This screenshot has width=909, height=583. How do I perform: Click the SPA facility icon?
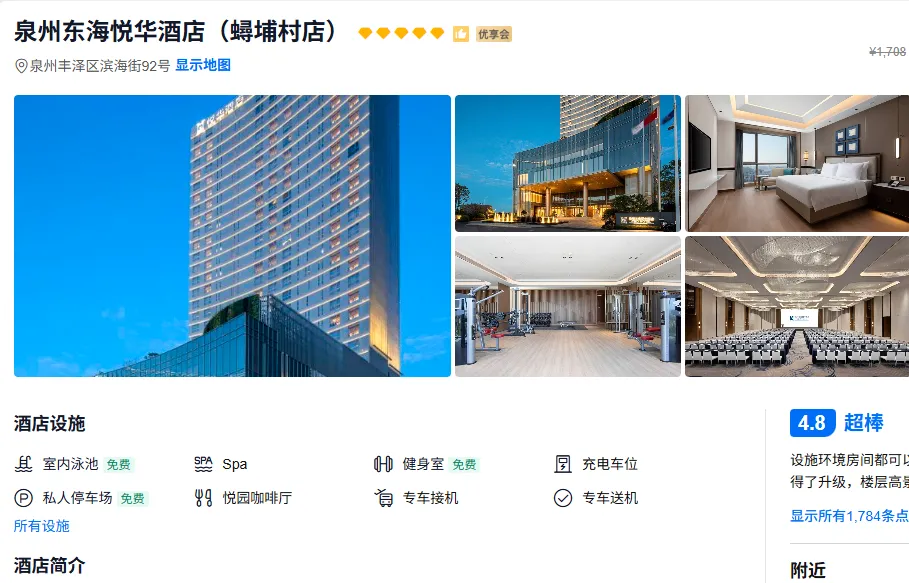[203, 464]
